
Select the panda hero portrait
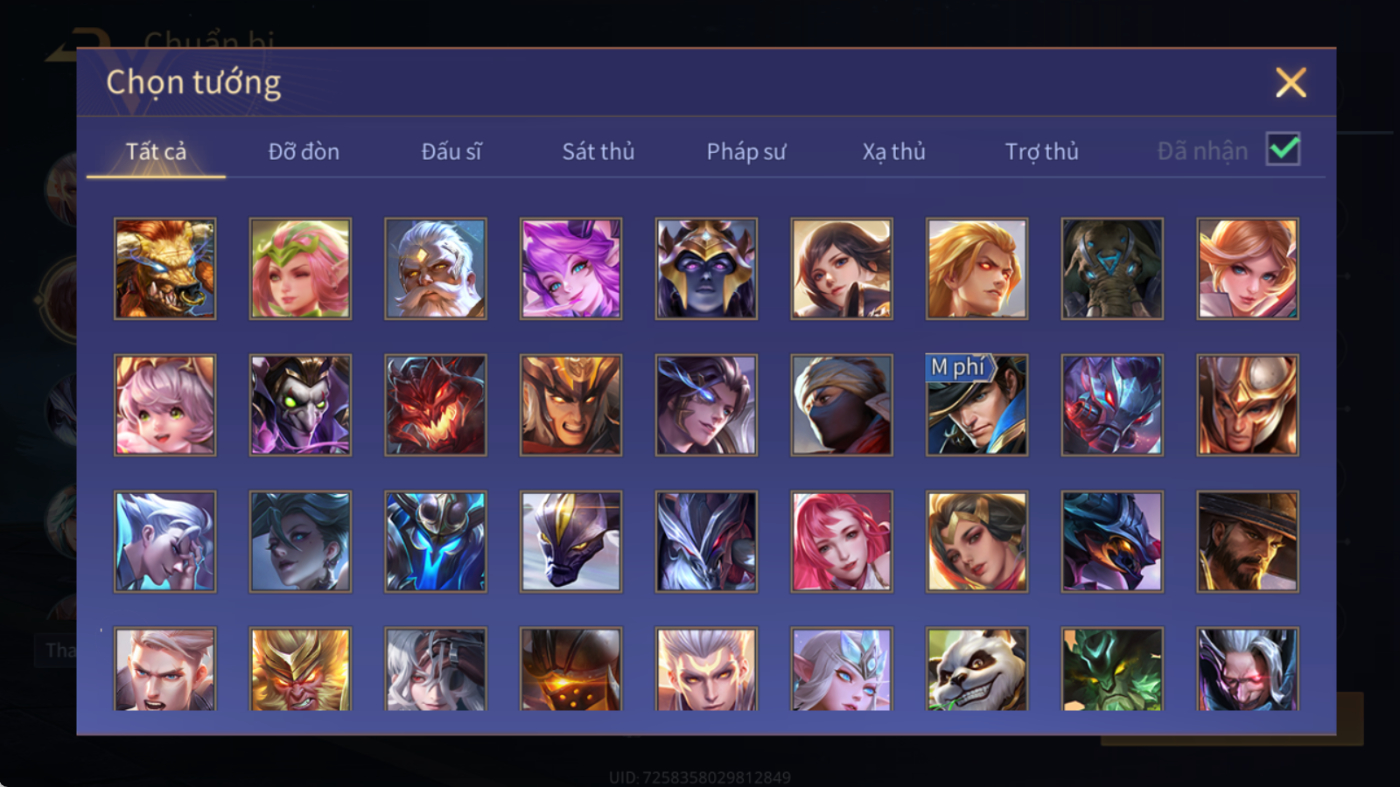pyautogui.click(x=976, y=669)
